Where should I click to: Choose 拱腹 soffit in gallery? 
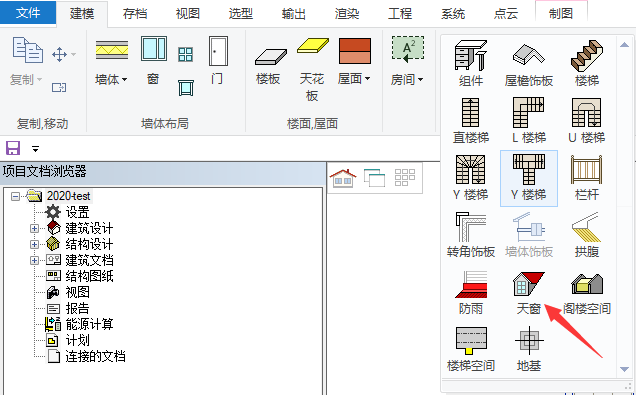click(x=587, y=235)
